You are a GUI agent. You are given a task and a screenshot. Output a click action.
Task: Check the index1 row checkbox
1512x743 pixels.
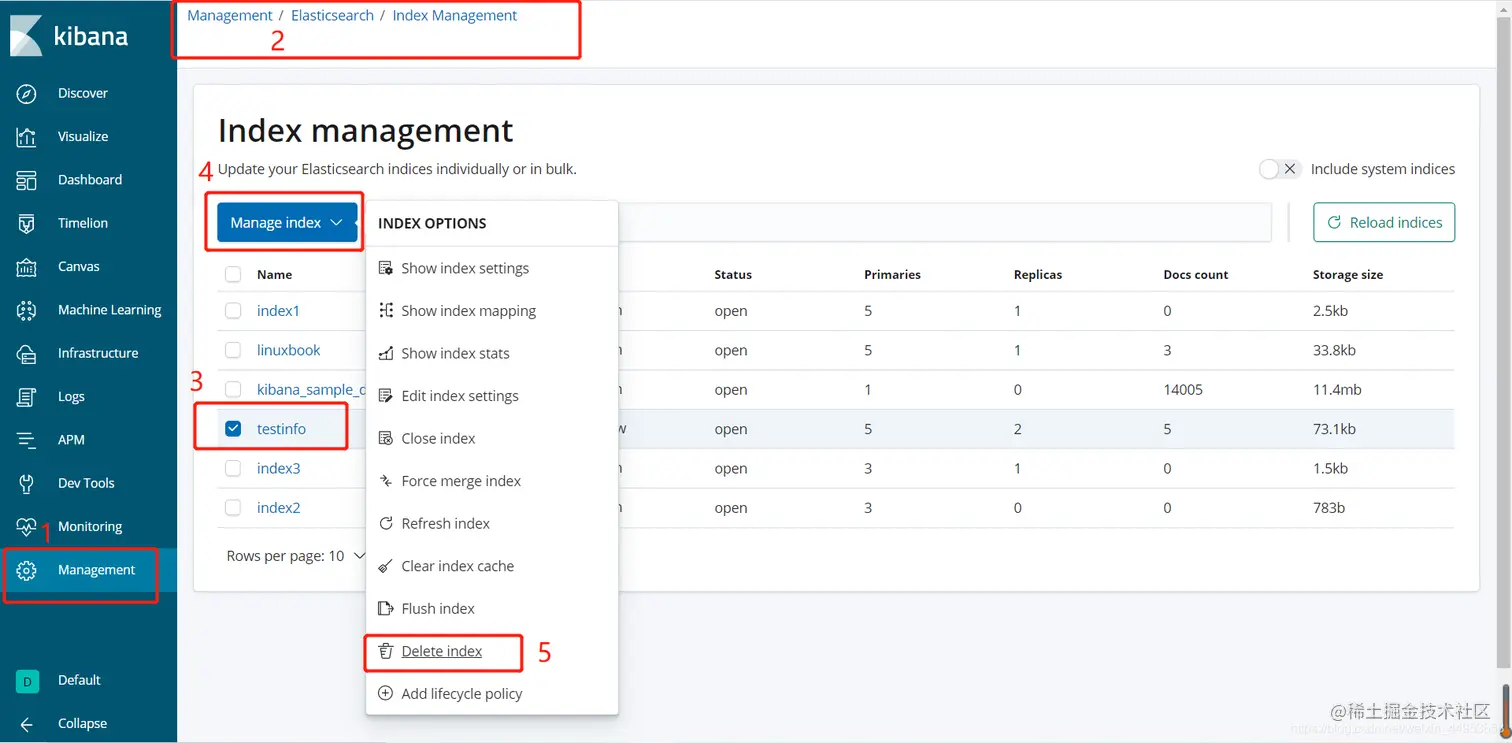pyautogui.click(x=233, y=311)
